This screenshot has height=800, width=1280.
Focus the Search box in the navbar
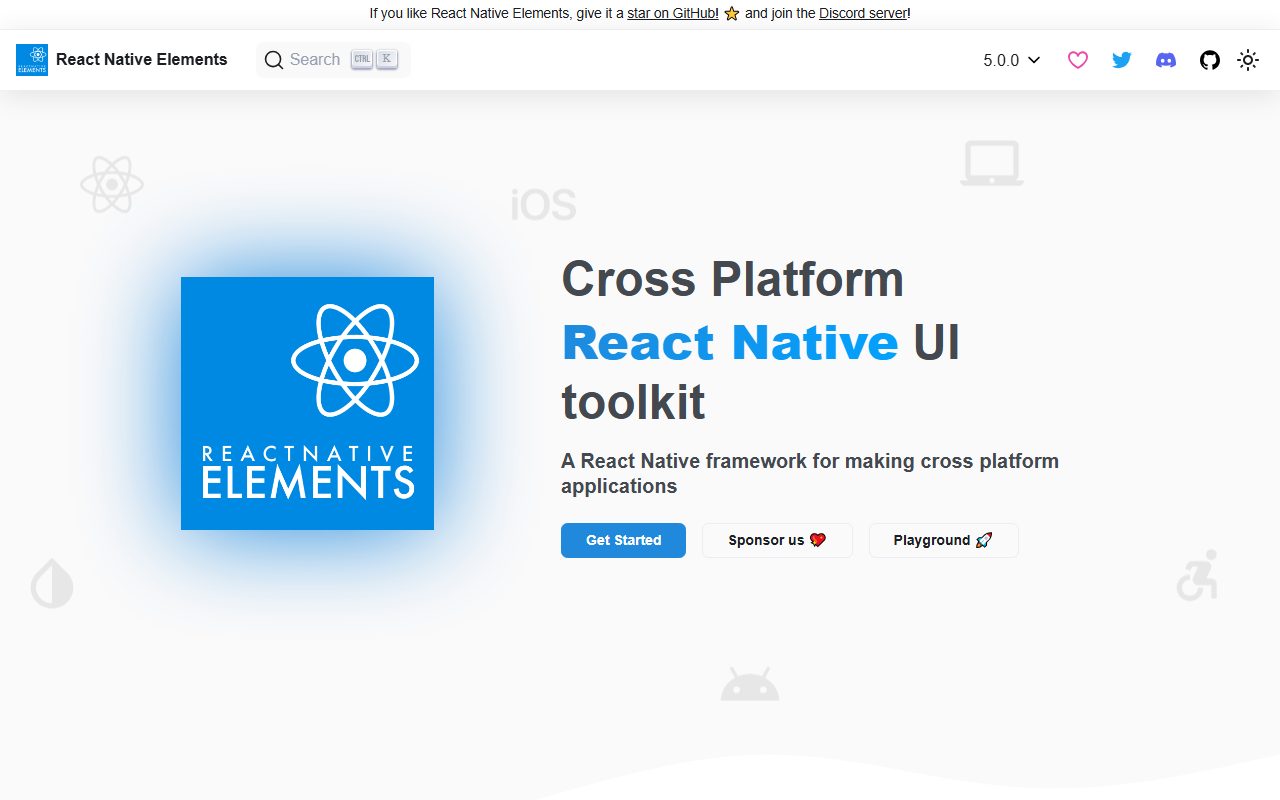[x=333, y=60]
